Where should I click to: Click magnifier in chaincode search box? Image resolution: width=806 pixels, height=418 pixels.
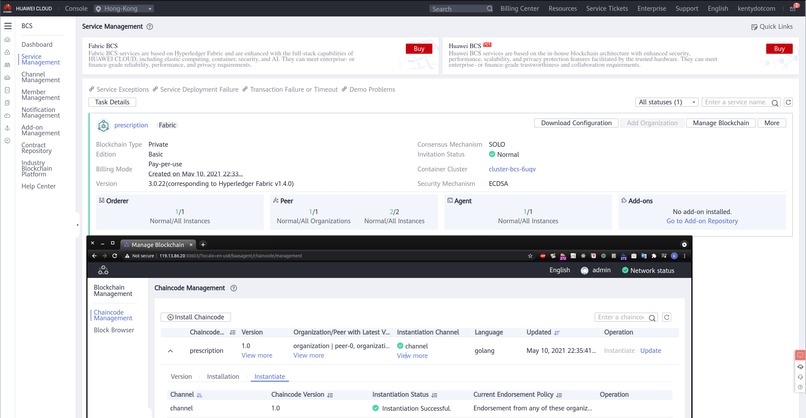(652, 318)
